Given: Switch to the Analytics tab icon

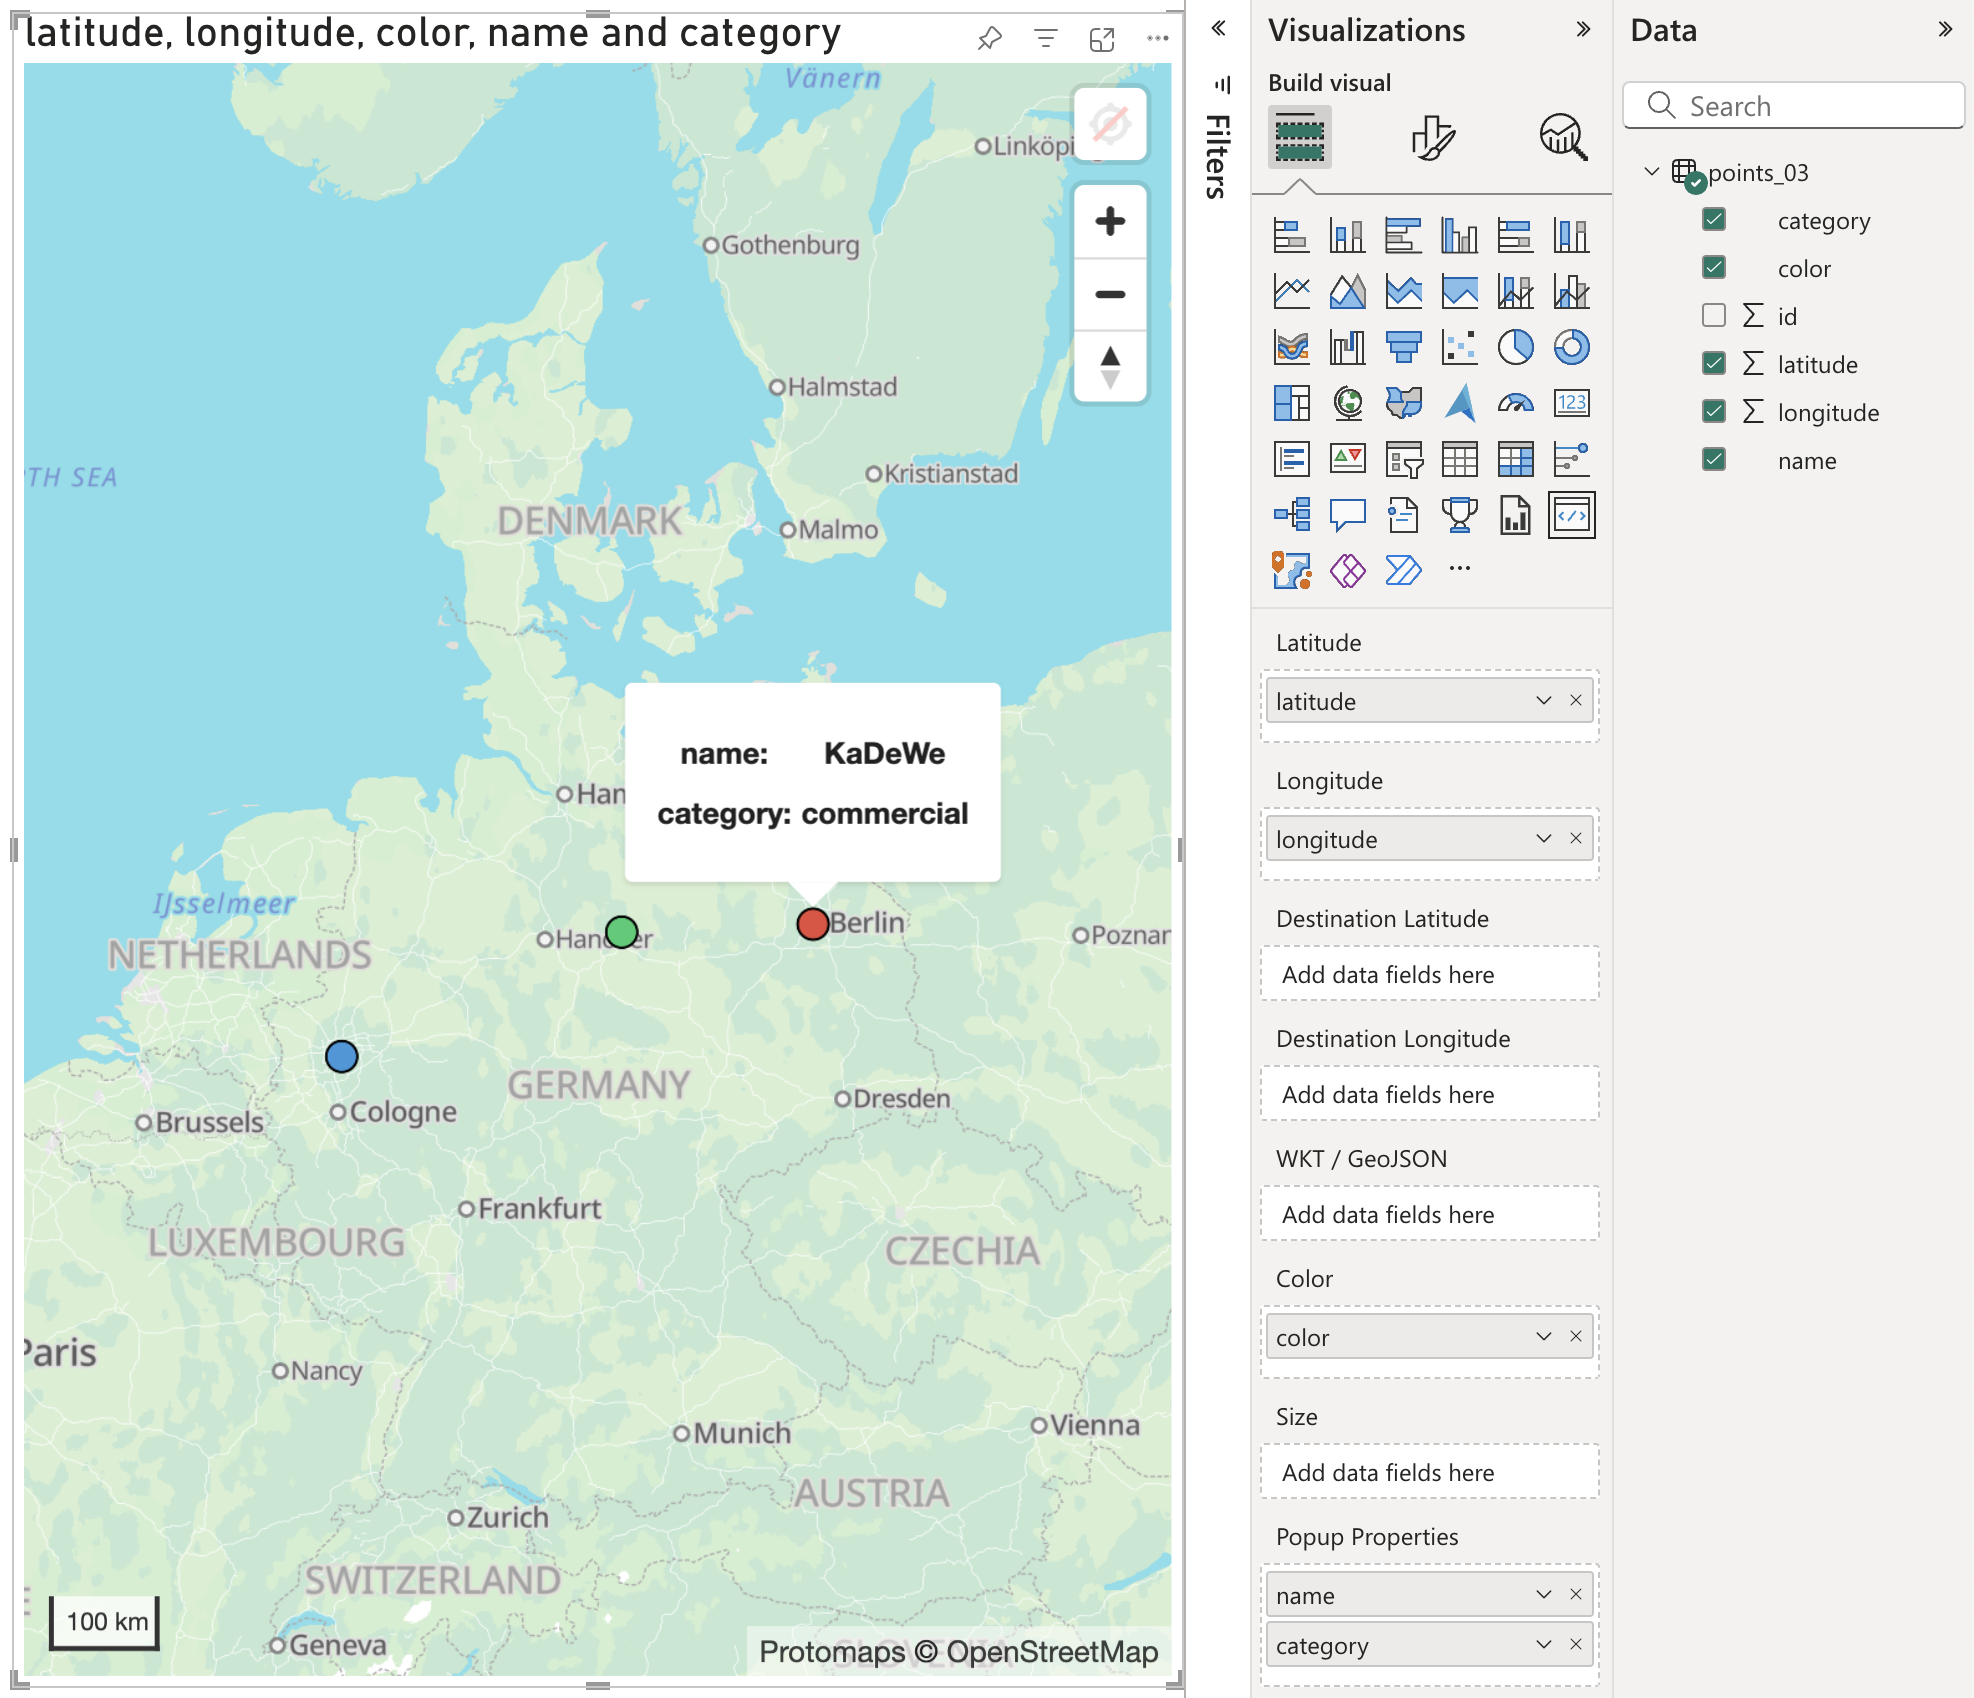Looking at the screenshot, I should coord(1563,138).
